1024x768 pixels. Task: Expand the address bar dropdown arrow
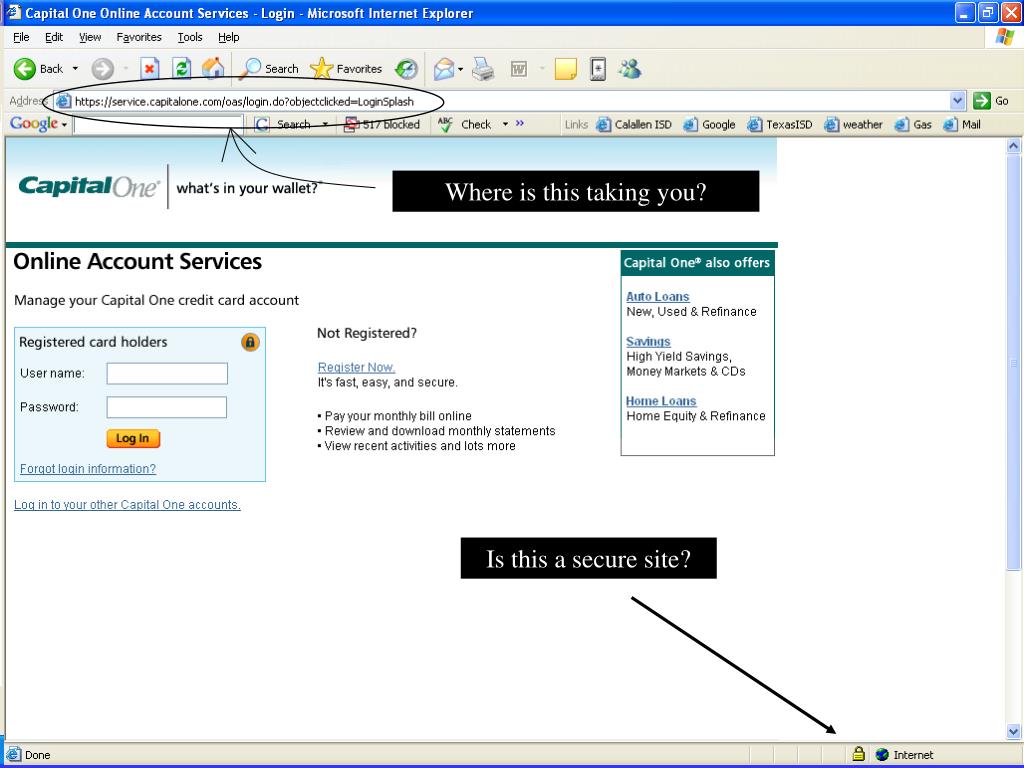click(957, 101)
